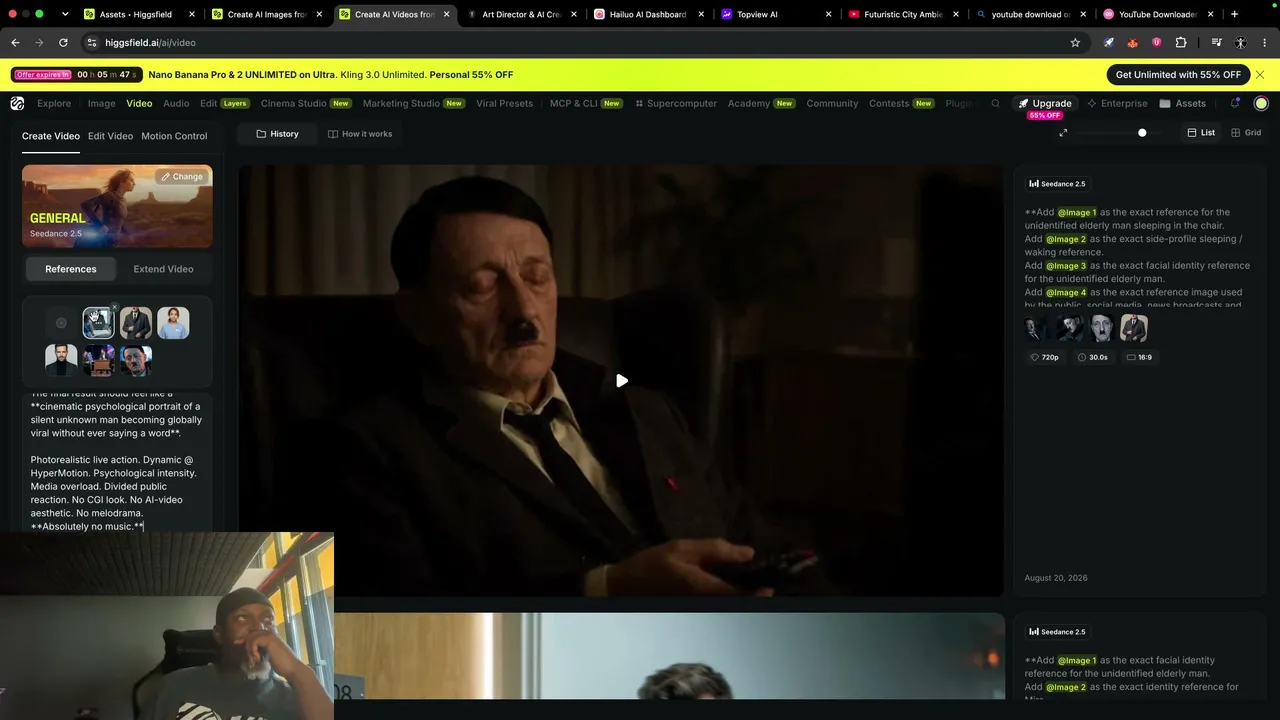Open a new browser tab with the plus icon
The width and height of the screenshot is (1280, 720).
(x=1234, y=14)
